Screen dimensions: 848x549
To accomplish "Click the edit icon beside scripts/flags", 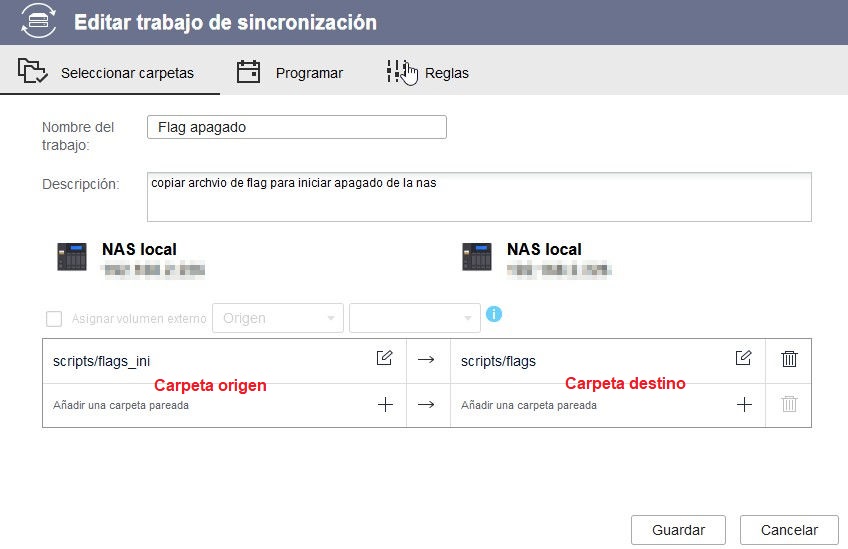I will pos(743,359).
